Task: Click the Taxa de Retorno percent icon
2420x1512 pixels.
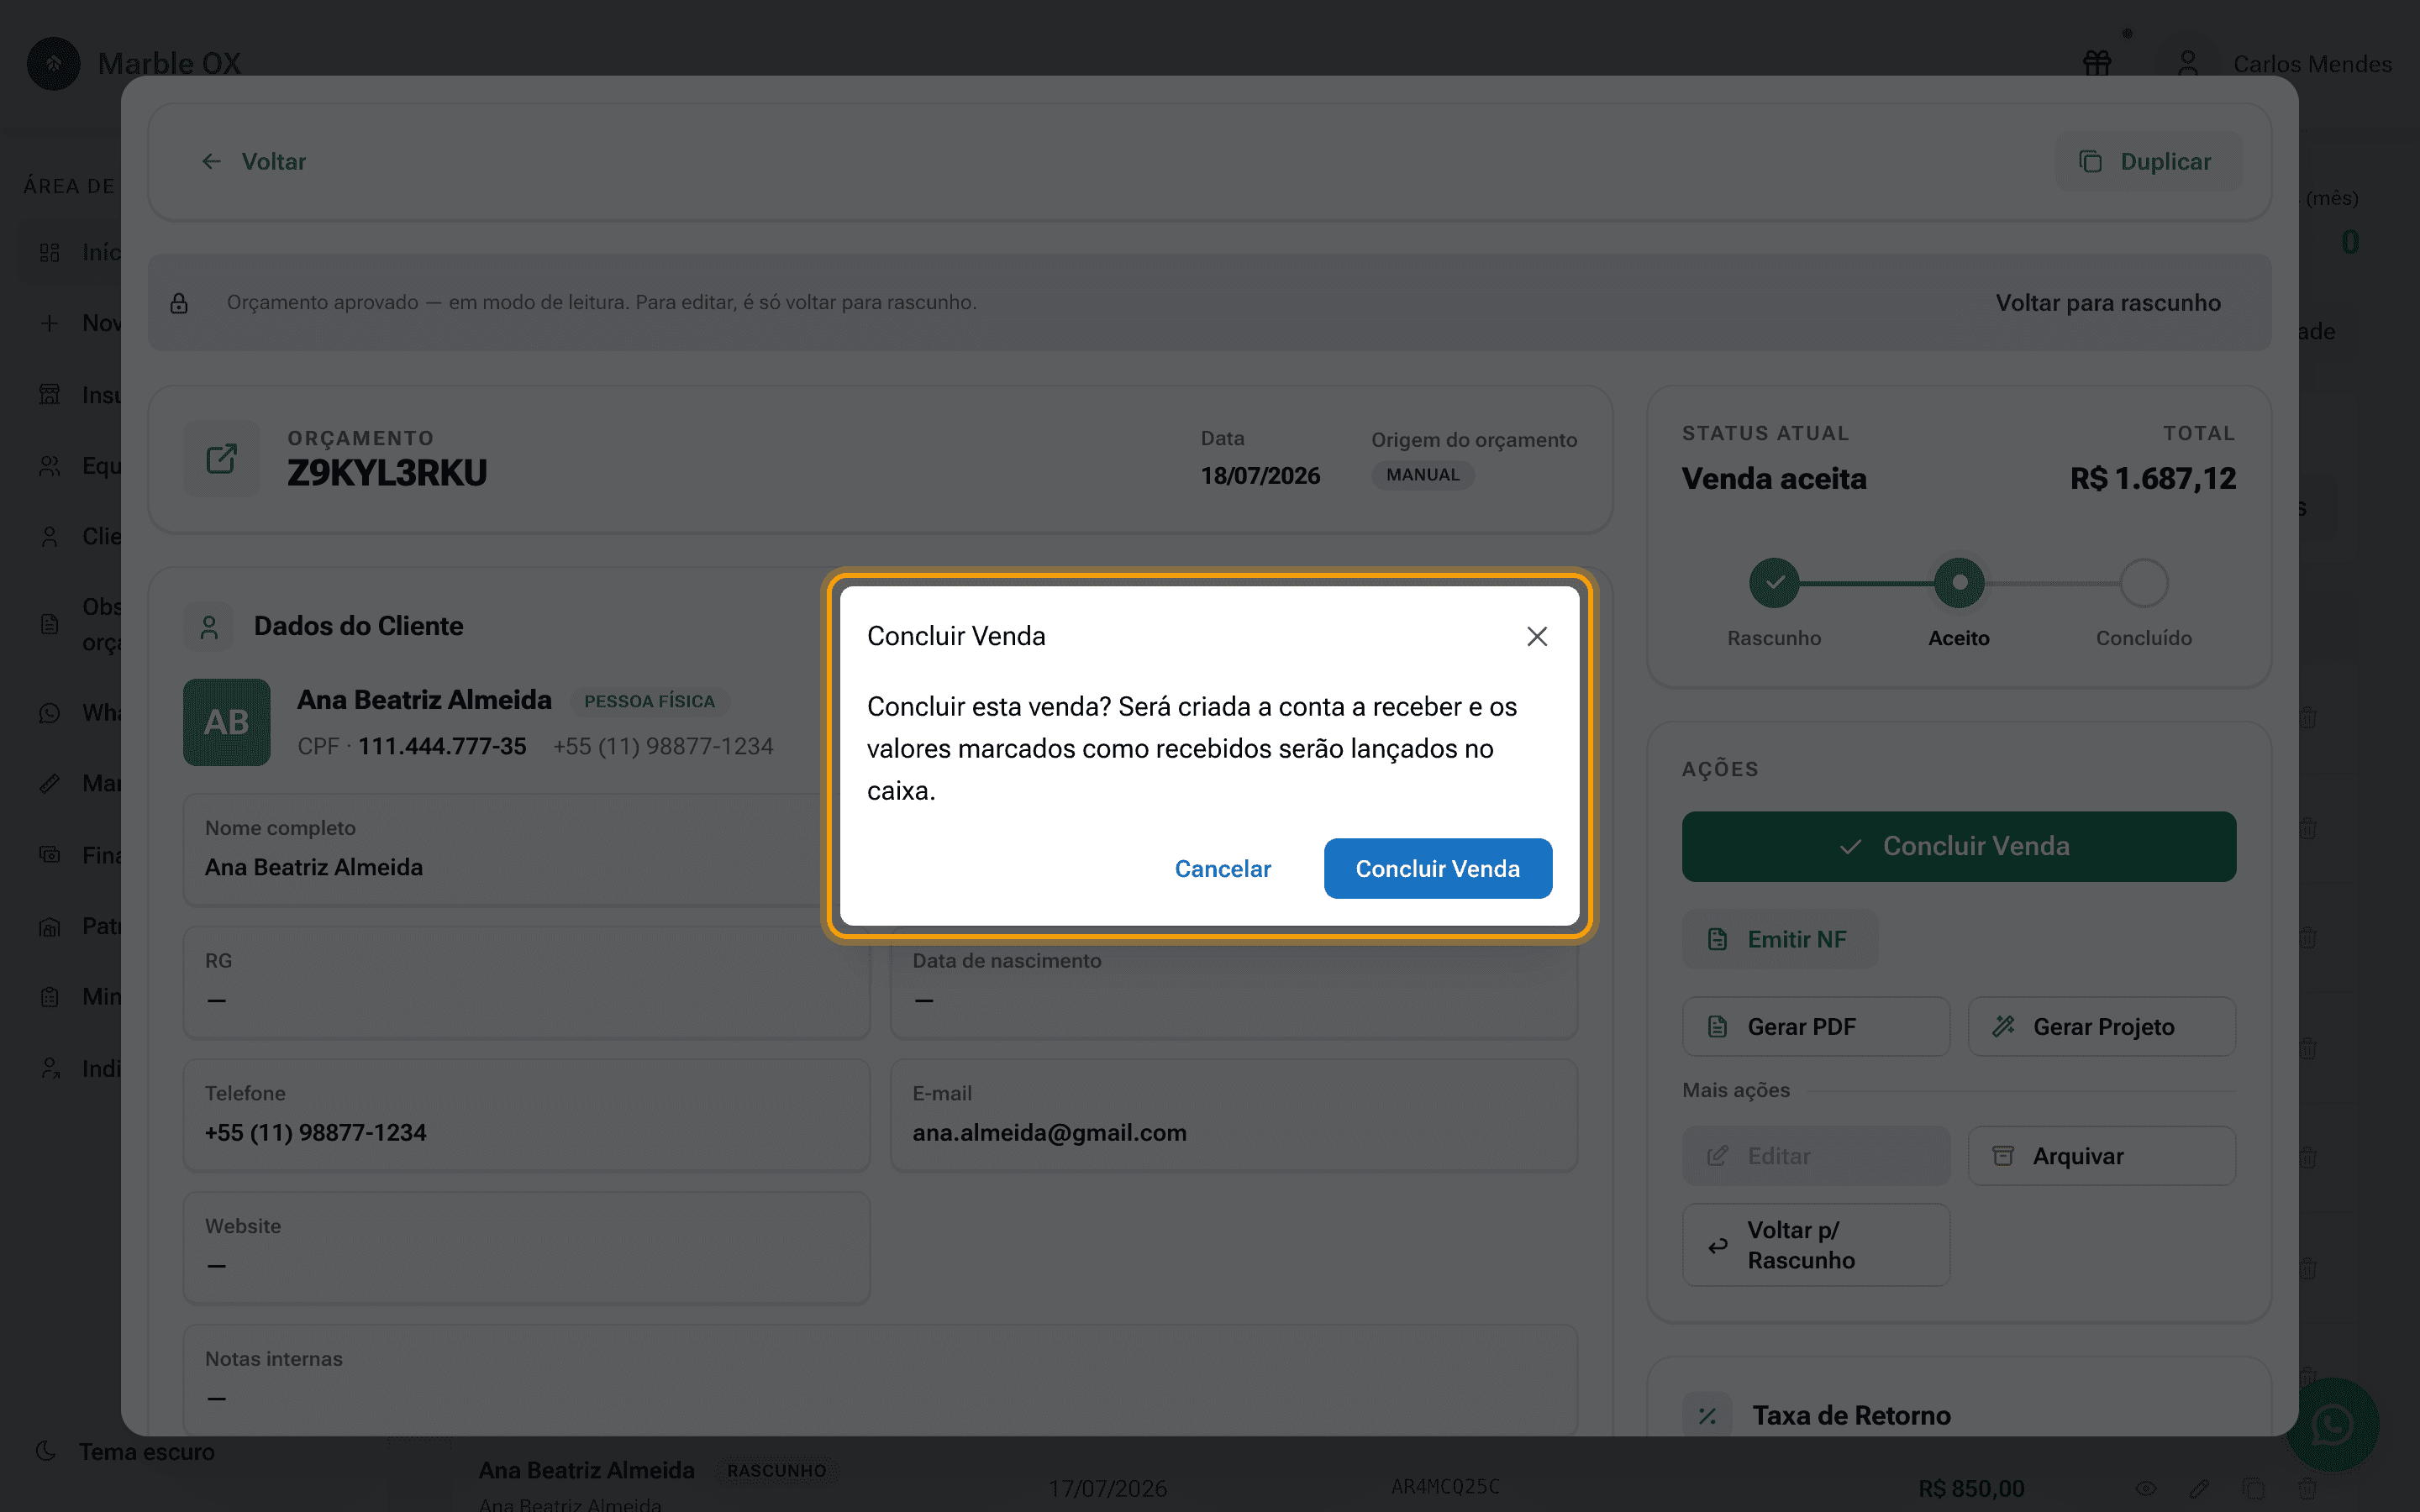Action: point(1707,1415)
